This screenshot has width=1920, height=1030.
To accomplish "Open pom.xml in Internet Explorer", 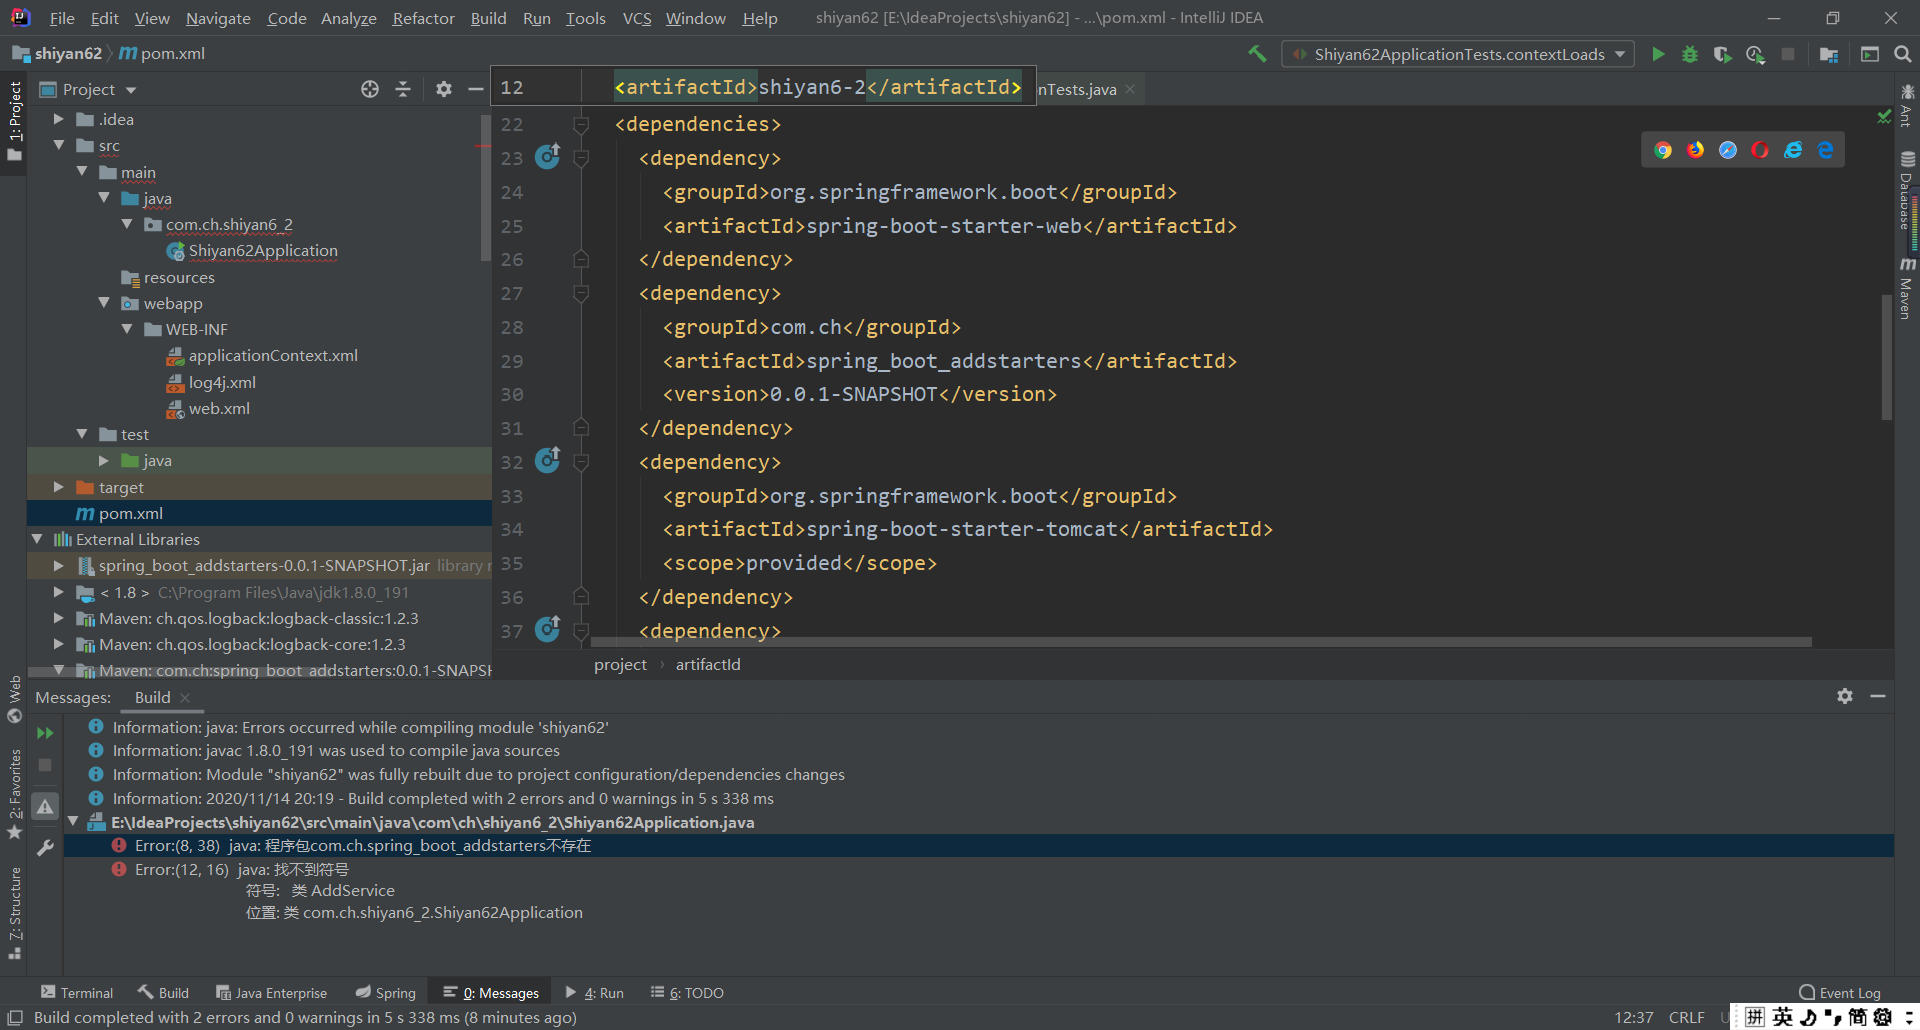I will (1793, 150).
